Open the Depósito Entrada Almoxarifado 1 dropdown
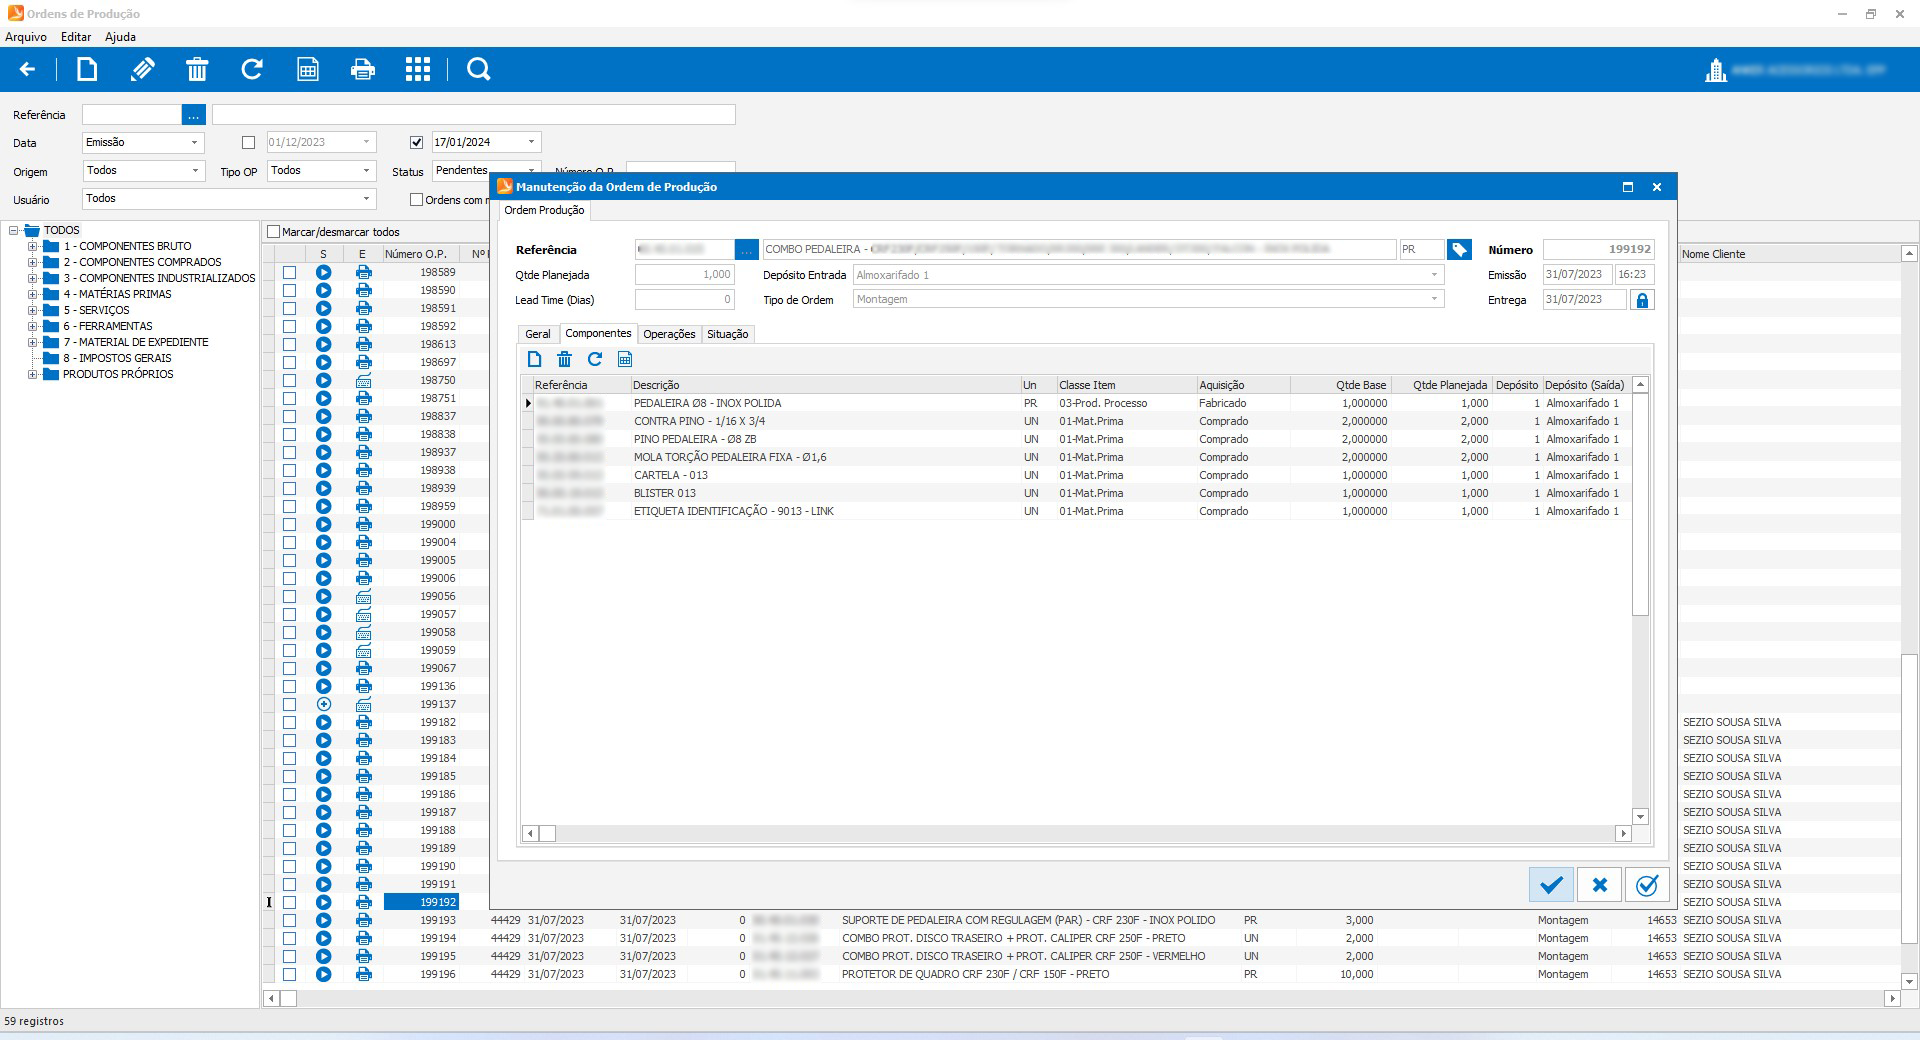Screen dimensions: 1920x1040 coord(1434,275)
